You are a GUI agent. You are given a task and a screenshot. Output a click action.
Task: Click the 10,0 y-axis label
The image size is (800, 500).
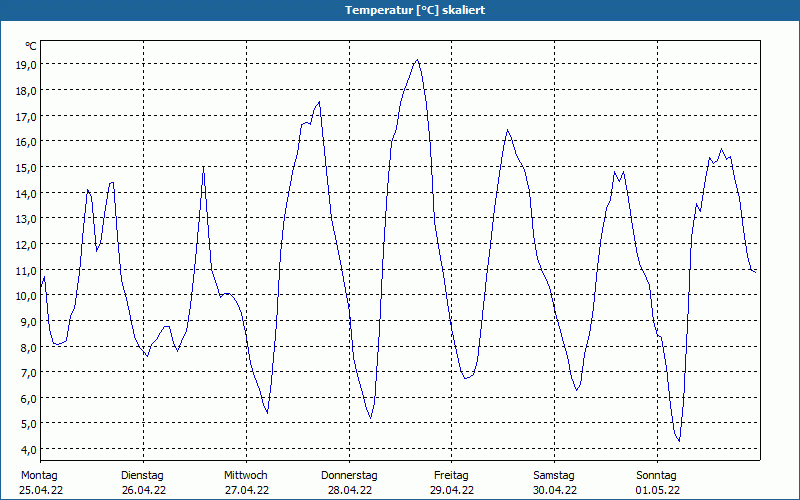pyautogui.click(x=26, y=295)
